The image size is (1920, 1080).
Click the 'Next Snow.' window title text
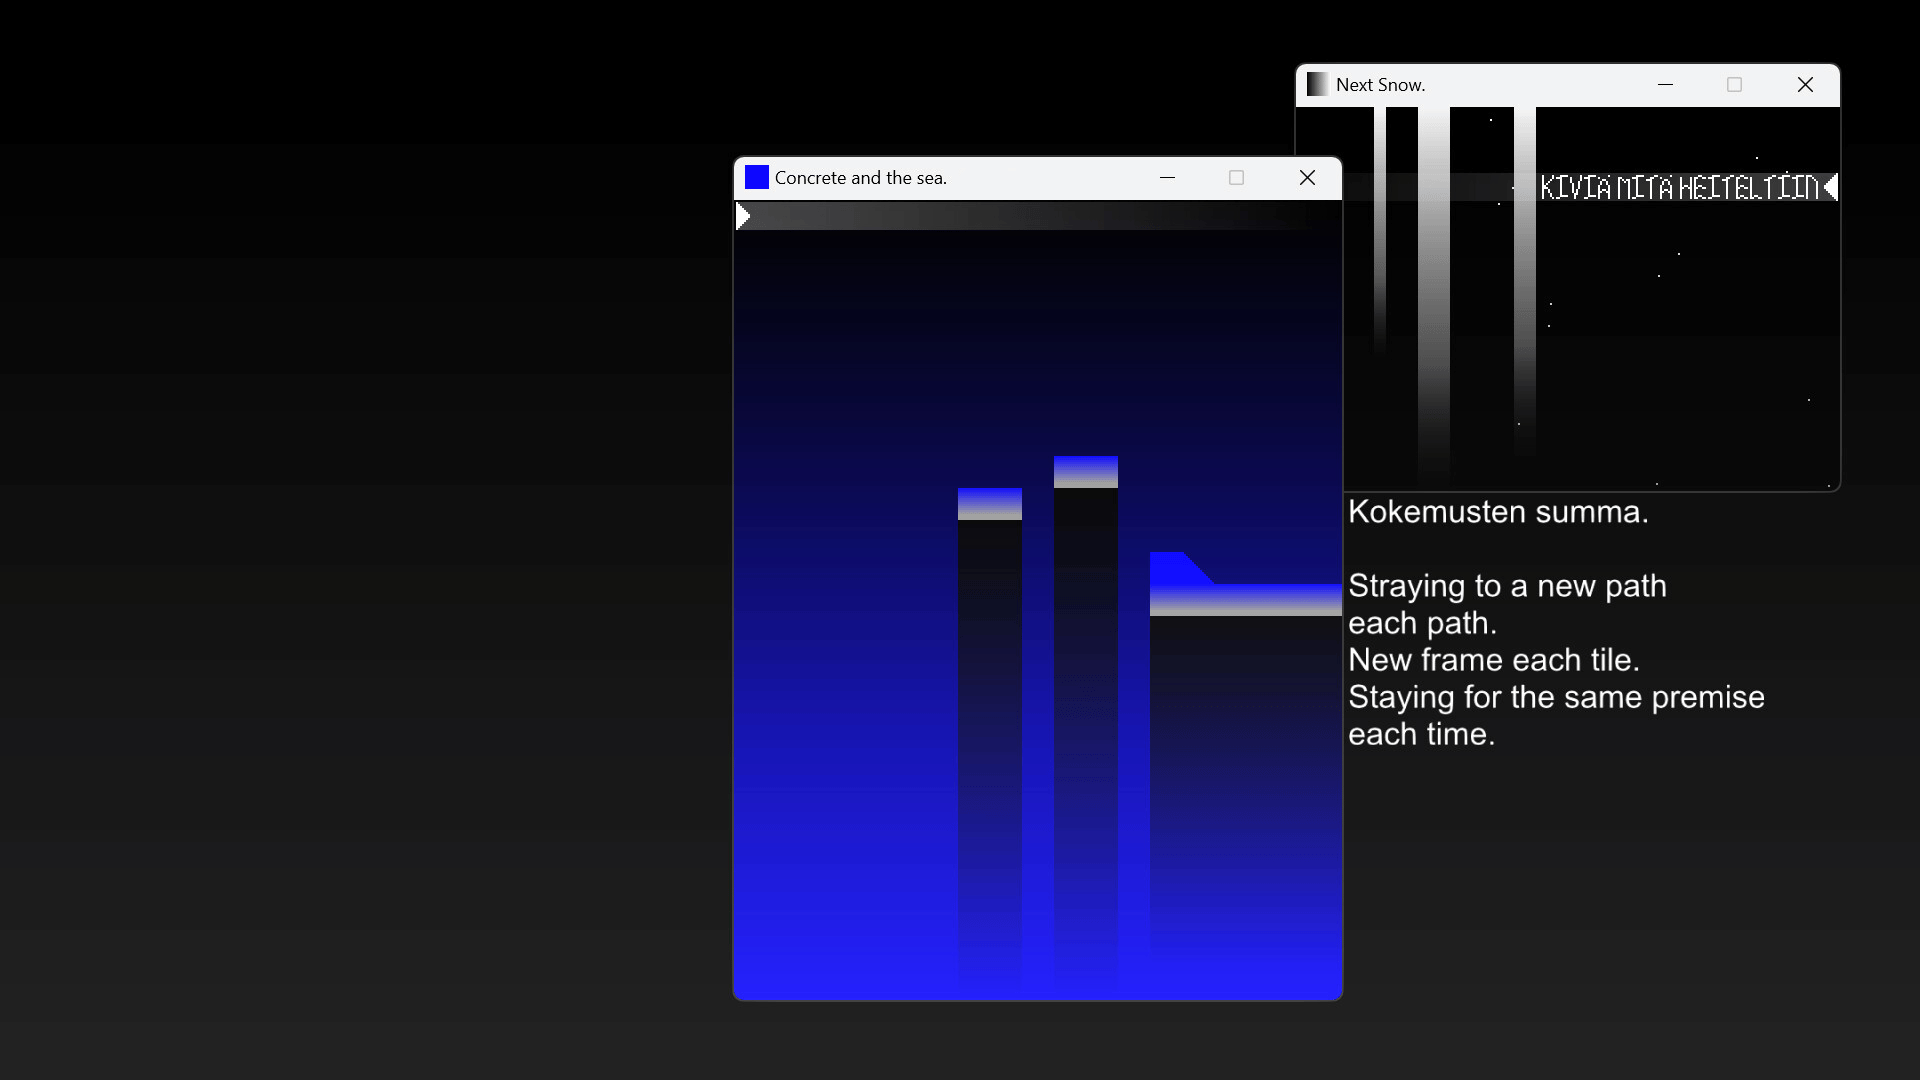pyautogui.click(x=1380, y=85)
